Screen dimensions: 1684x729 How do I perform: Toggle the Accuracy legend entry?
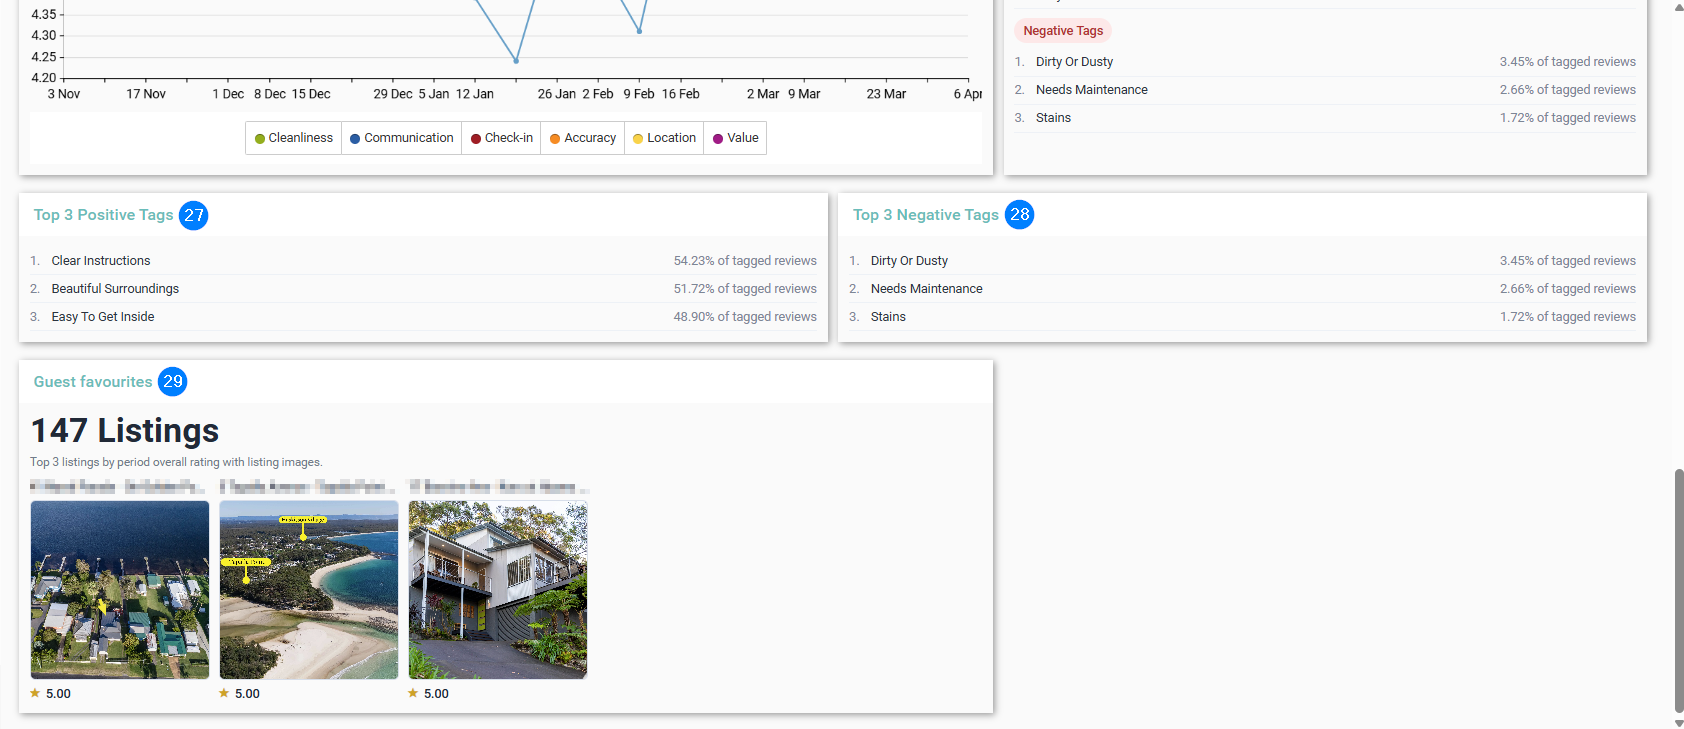click(x=583, y=138)
